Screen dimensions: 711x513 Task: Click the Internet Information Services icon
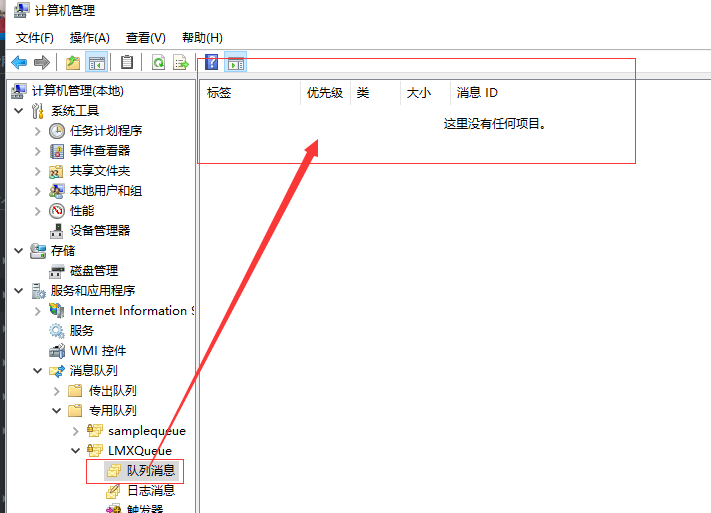pos(57,311)
